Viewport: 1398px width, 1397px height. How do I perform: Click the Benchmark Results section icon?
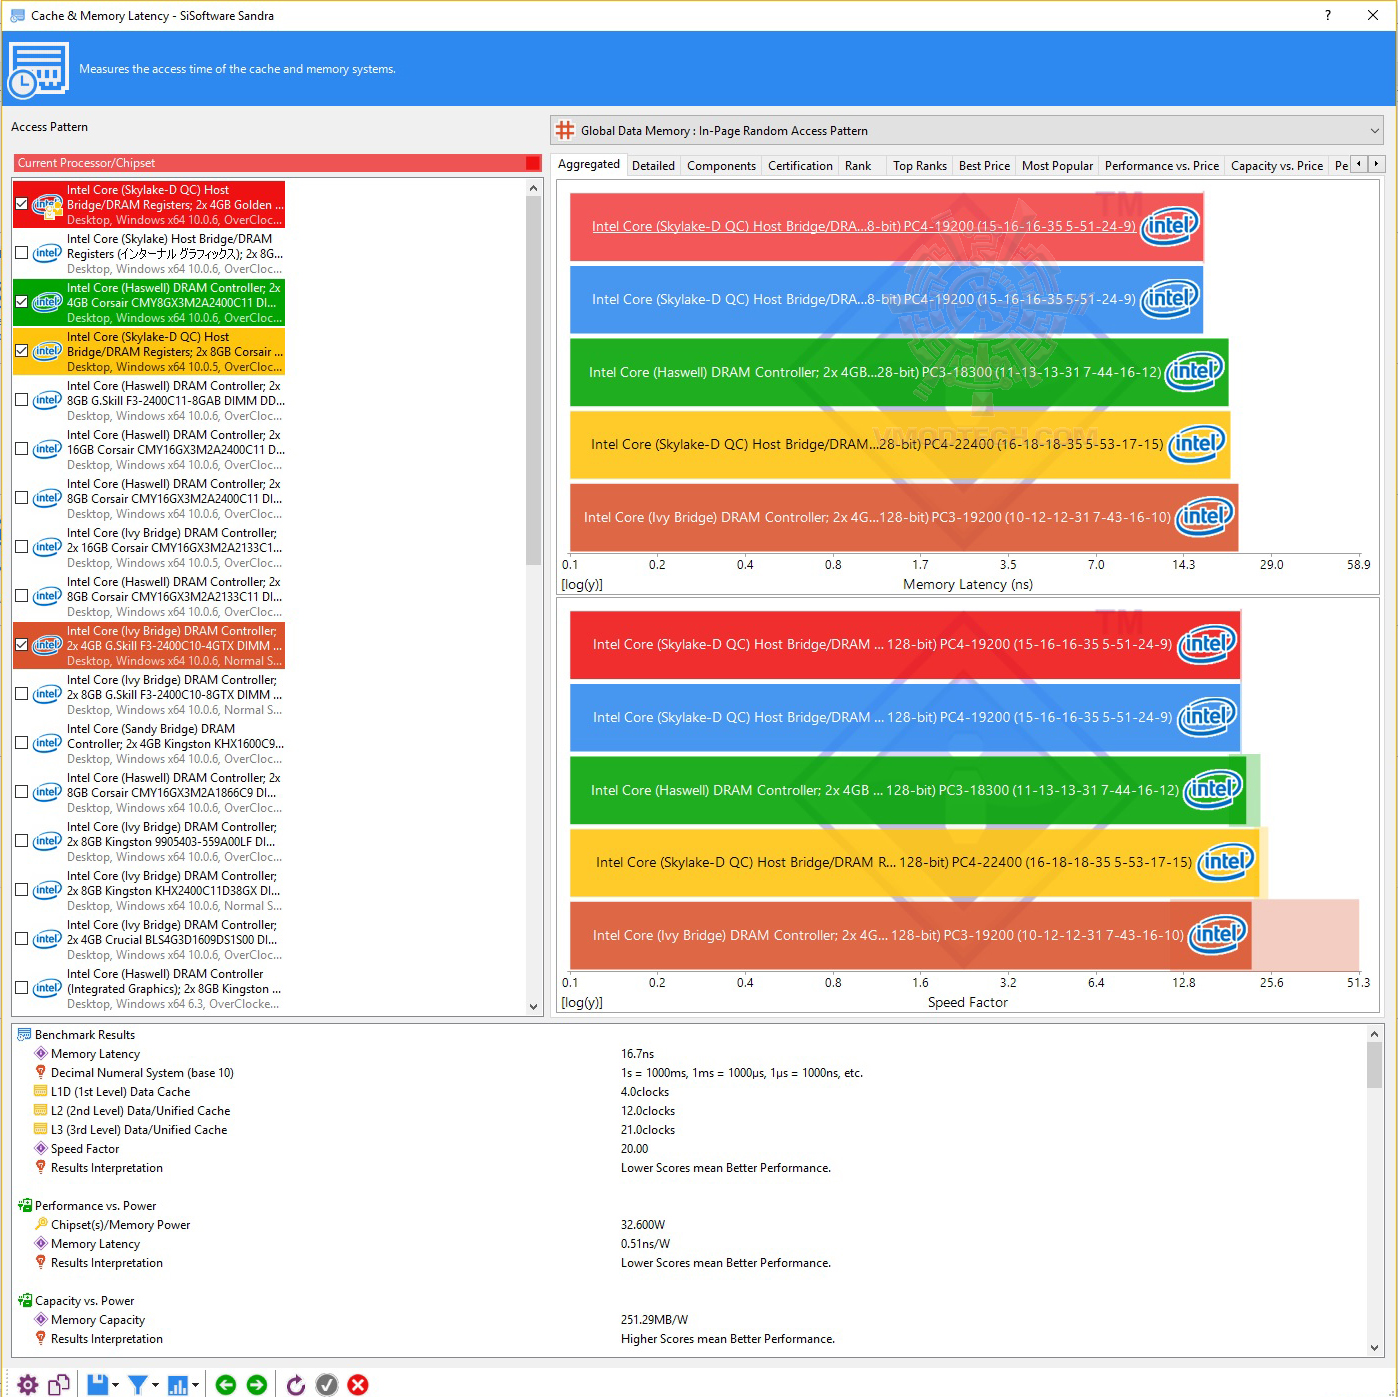pyautogui.click(x=25, y=1034)
